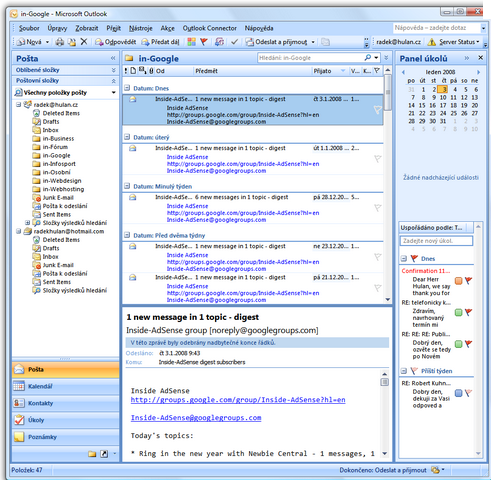Close the Panel úkolů pane
The width and height of the screenshot is (491, 480).
pyautogui.click(x=480, y=58)
